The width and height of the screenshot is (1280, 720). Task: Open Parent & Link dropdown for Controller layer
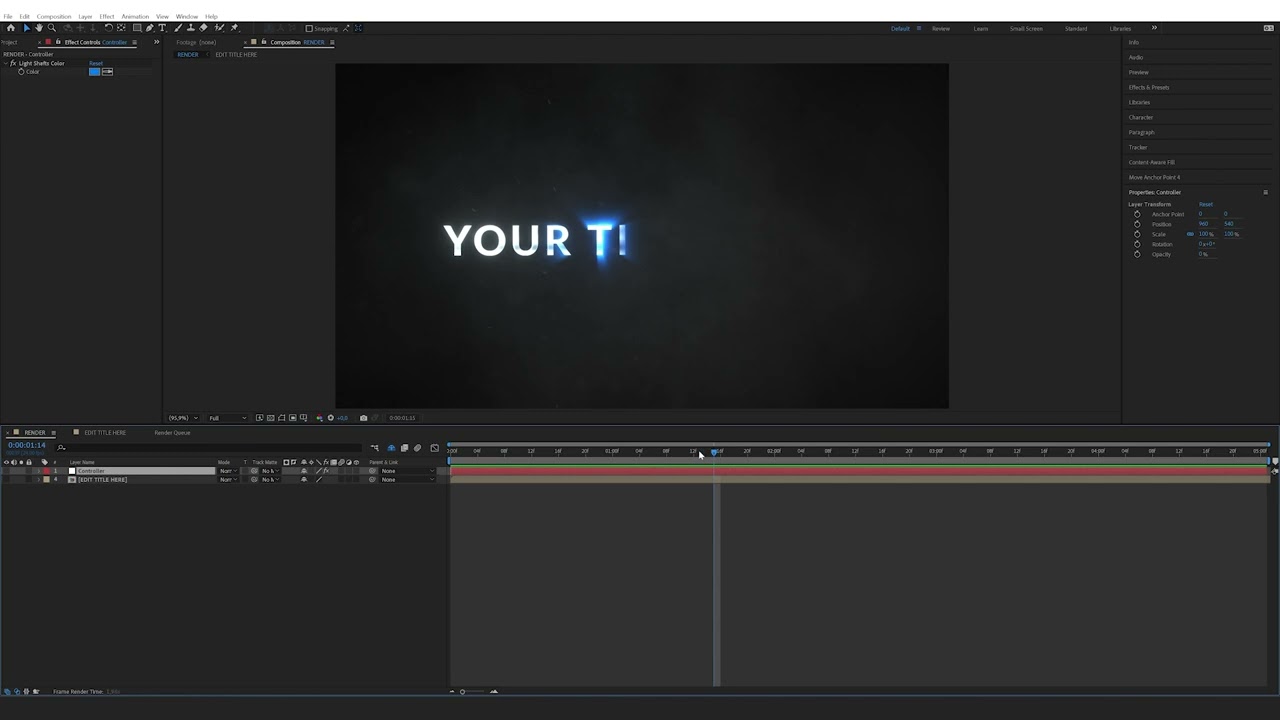tap(407, 471)
